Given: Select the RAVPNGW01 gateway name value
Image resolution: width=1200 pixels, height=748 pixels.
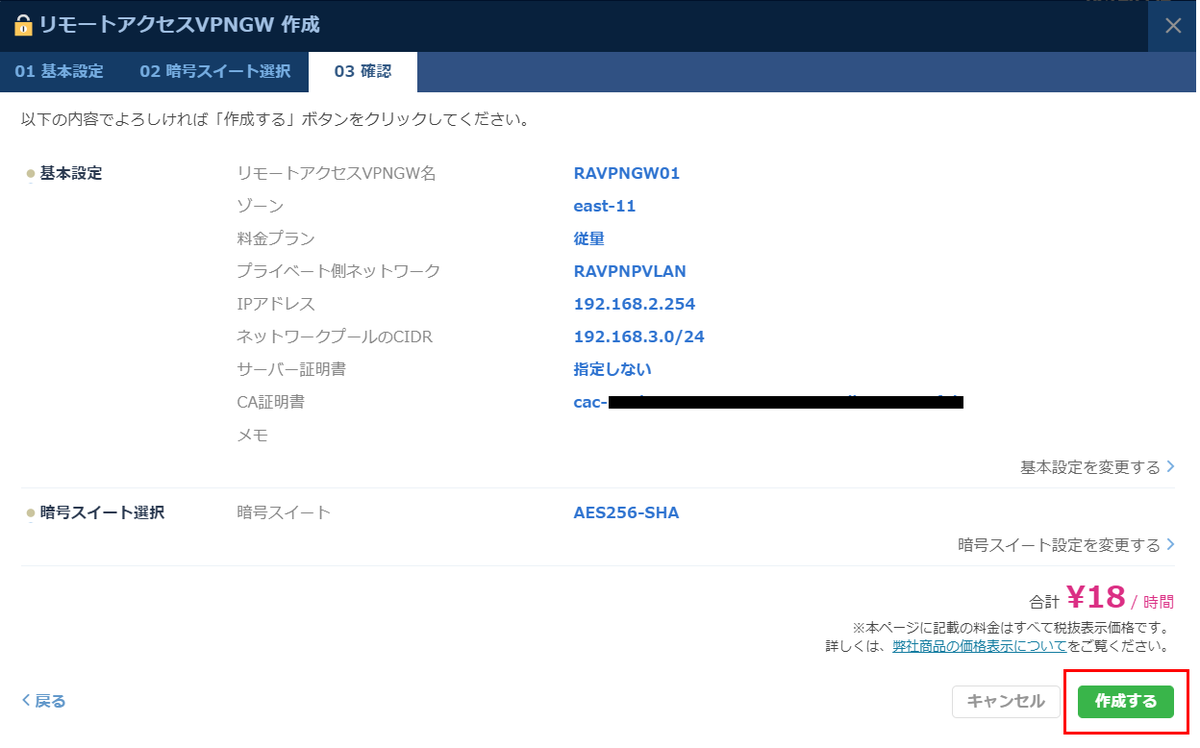Looking at the screenshot, I should pos(626,172).
